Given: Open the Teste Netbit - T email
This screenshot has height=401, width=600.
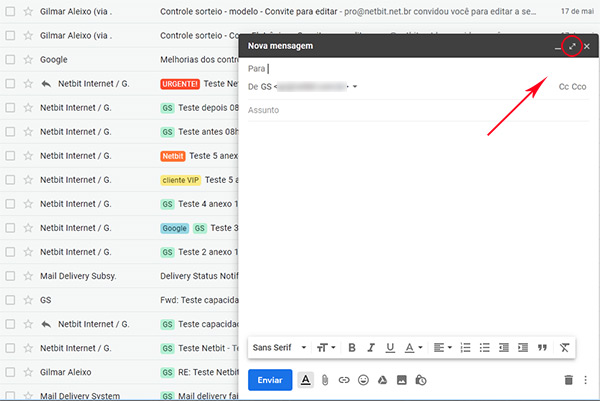Looking at the screenshot, I should point(208,348).
